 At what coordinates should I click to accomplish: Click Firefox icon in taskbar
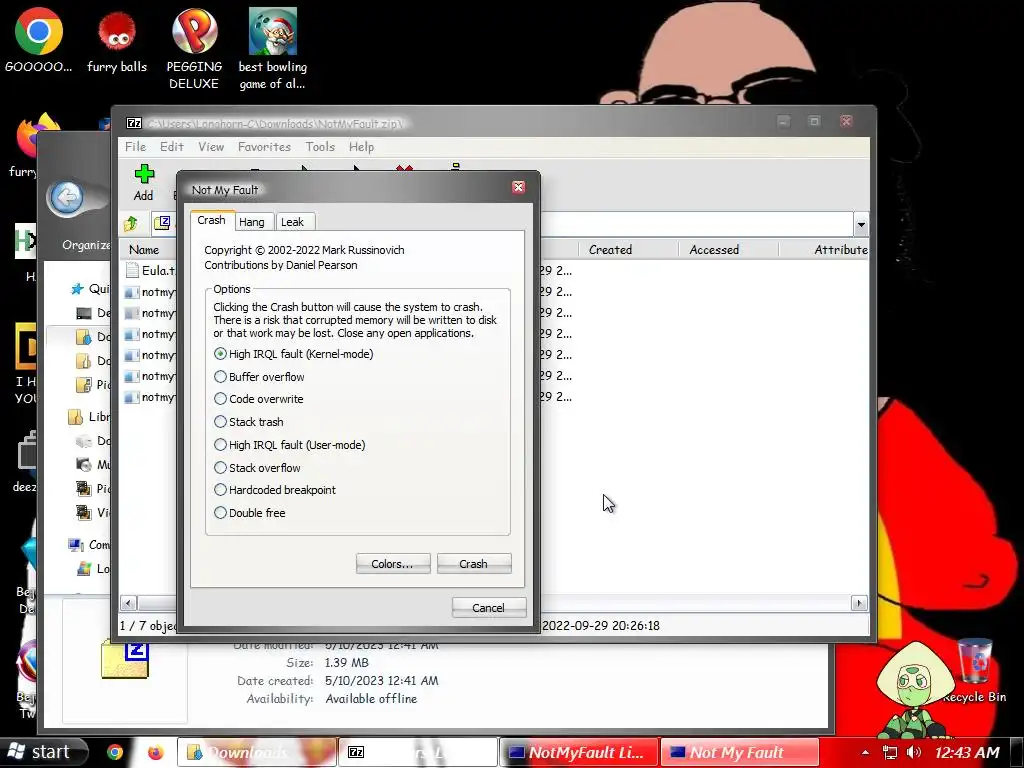155,752
